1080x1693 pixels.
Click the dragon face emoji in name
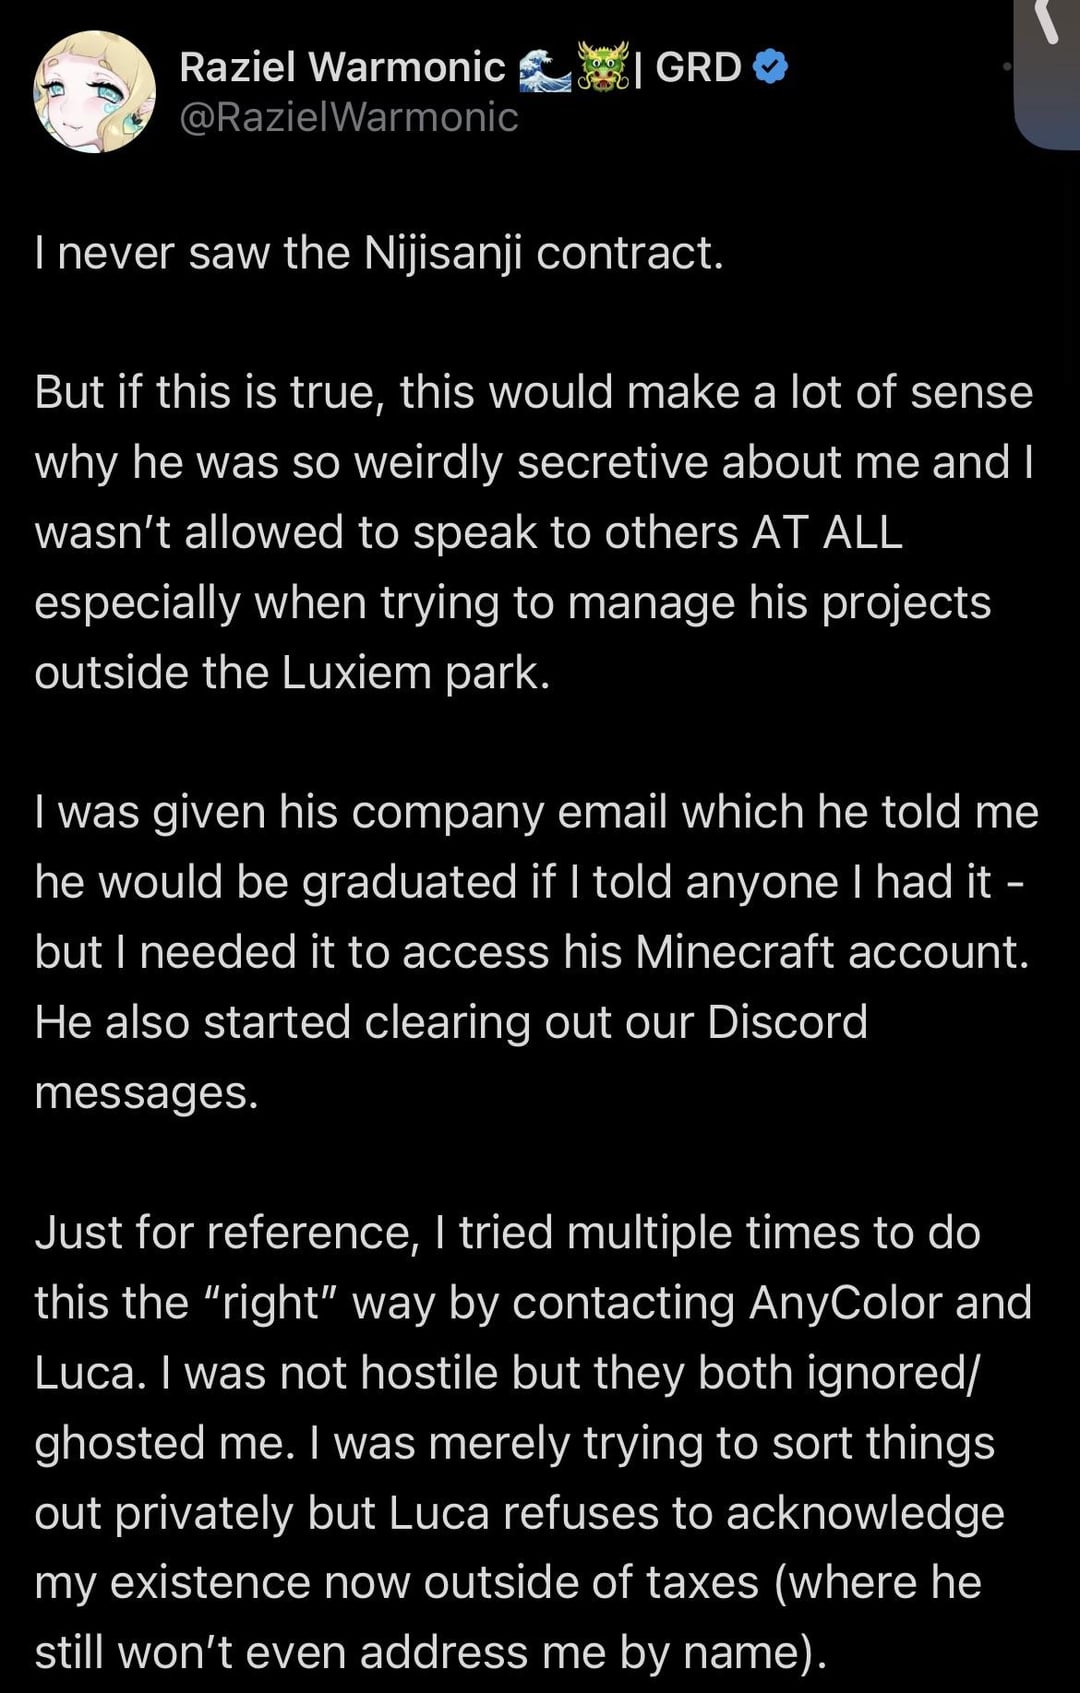tap(603, 68)
